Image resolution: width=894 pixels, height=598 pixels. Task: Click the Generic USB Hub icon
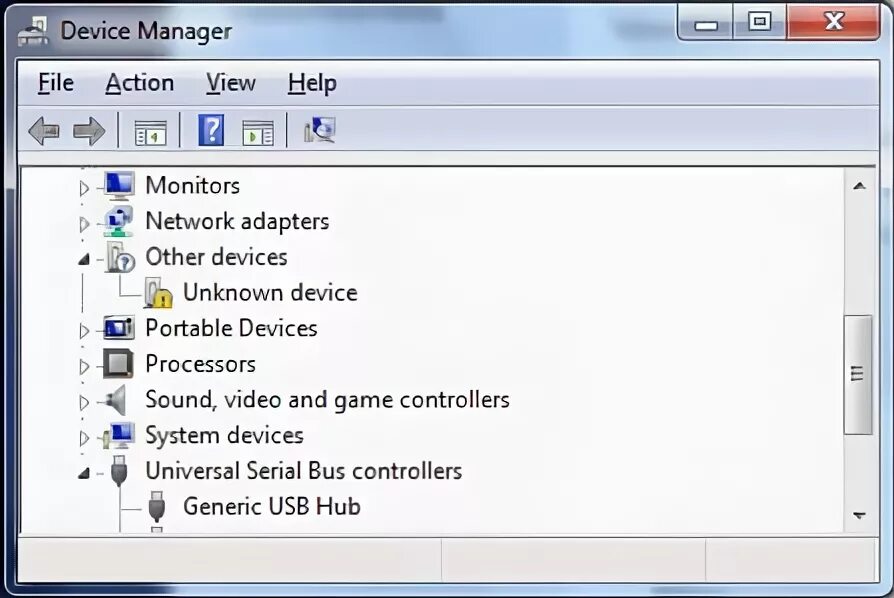tap(157, 506)
